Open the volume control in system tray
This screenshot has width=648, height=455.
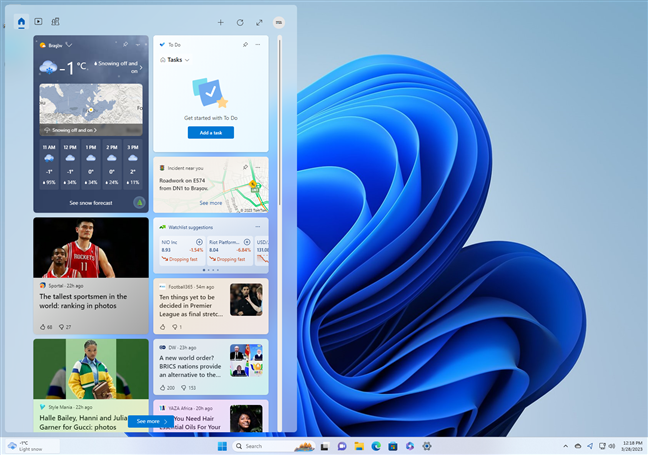(612, 446)
